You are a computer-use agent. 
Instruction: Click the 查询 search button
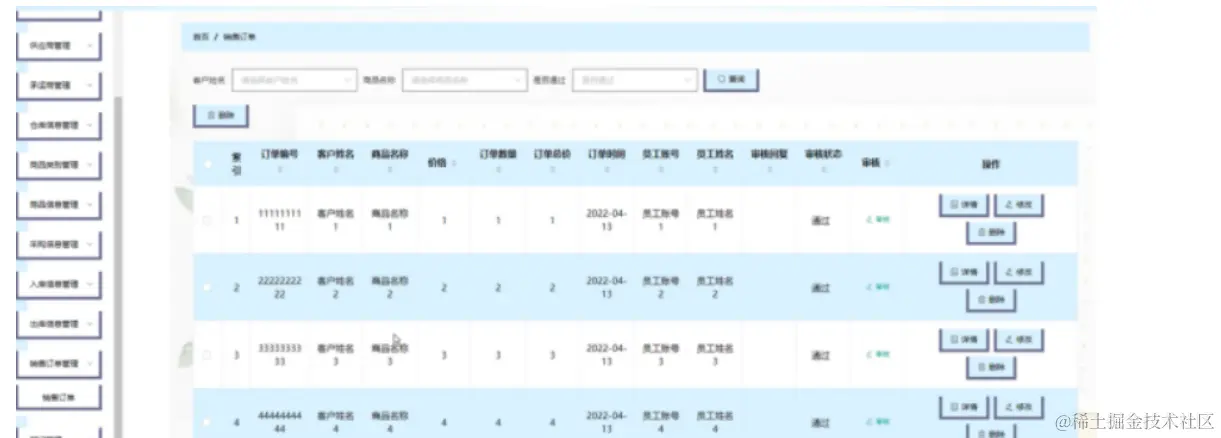tap(731, 79)
